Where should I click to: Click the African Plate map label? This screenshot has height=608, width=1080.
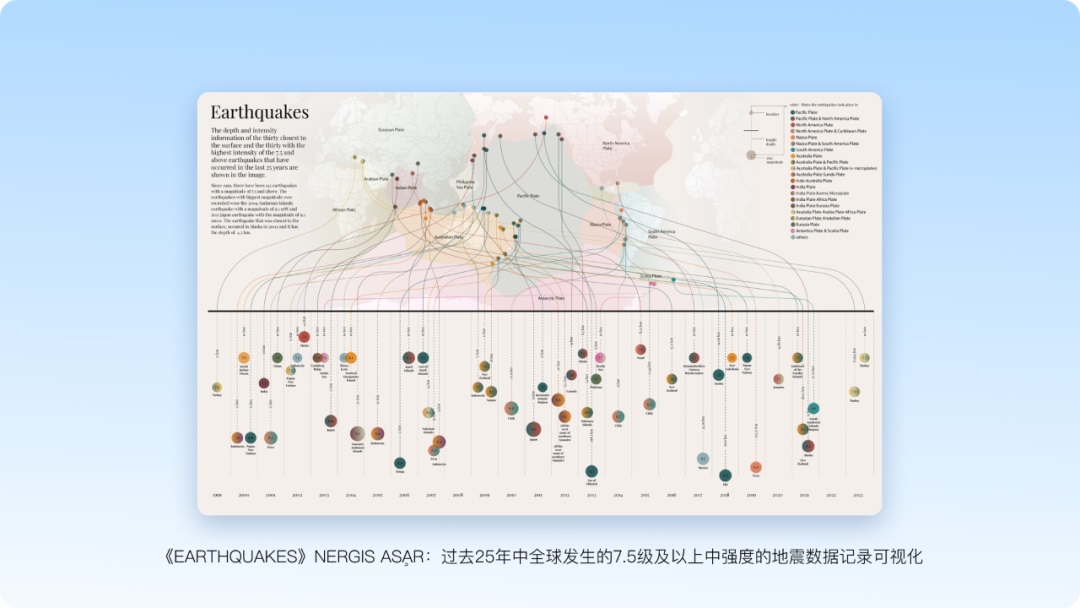[x=344, y=210]
